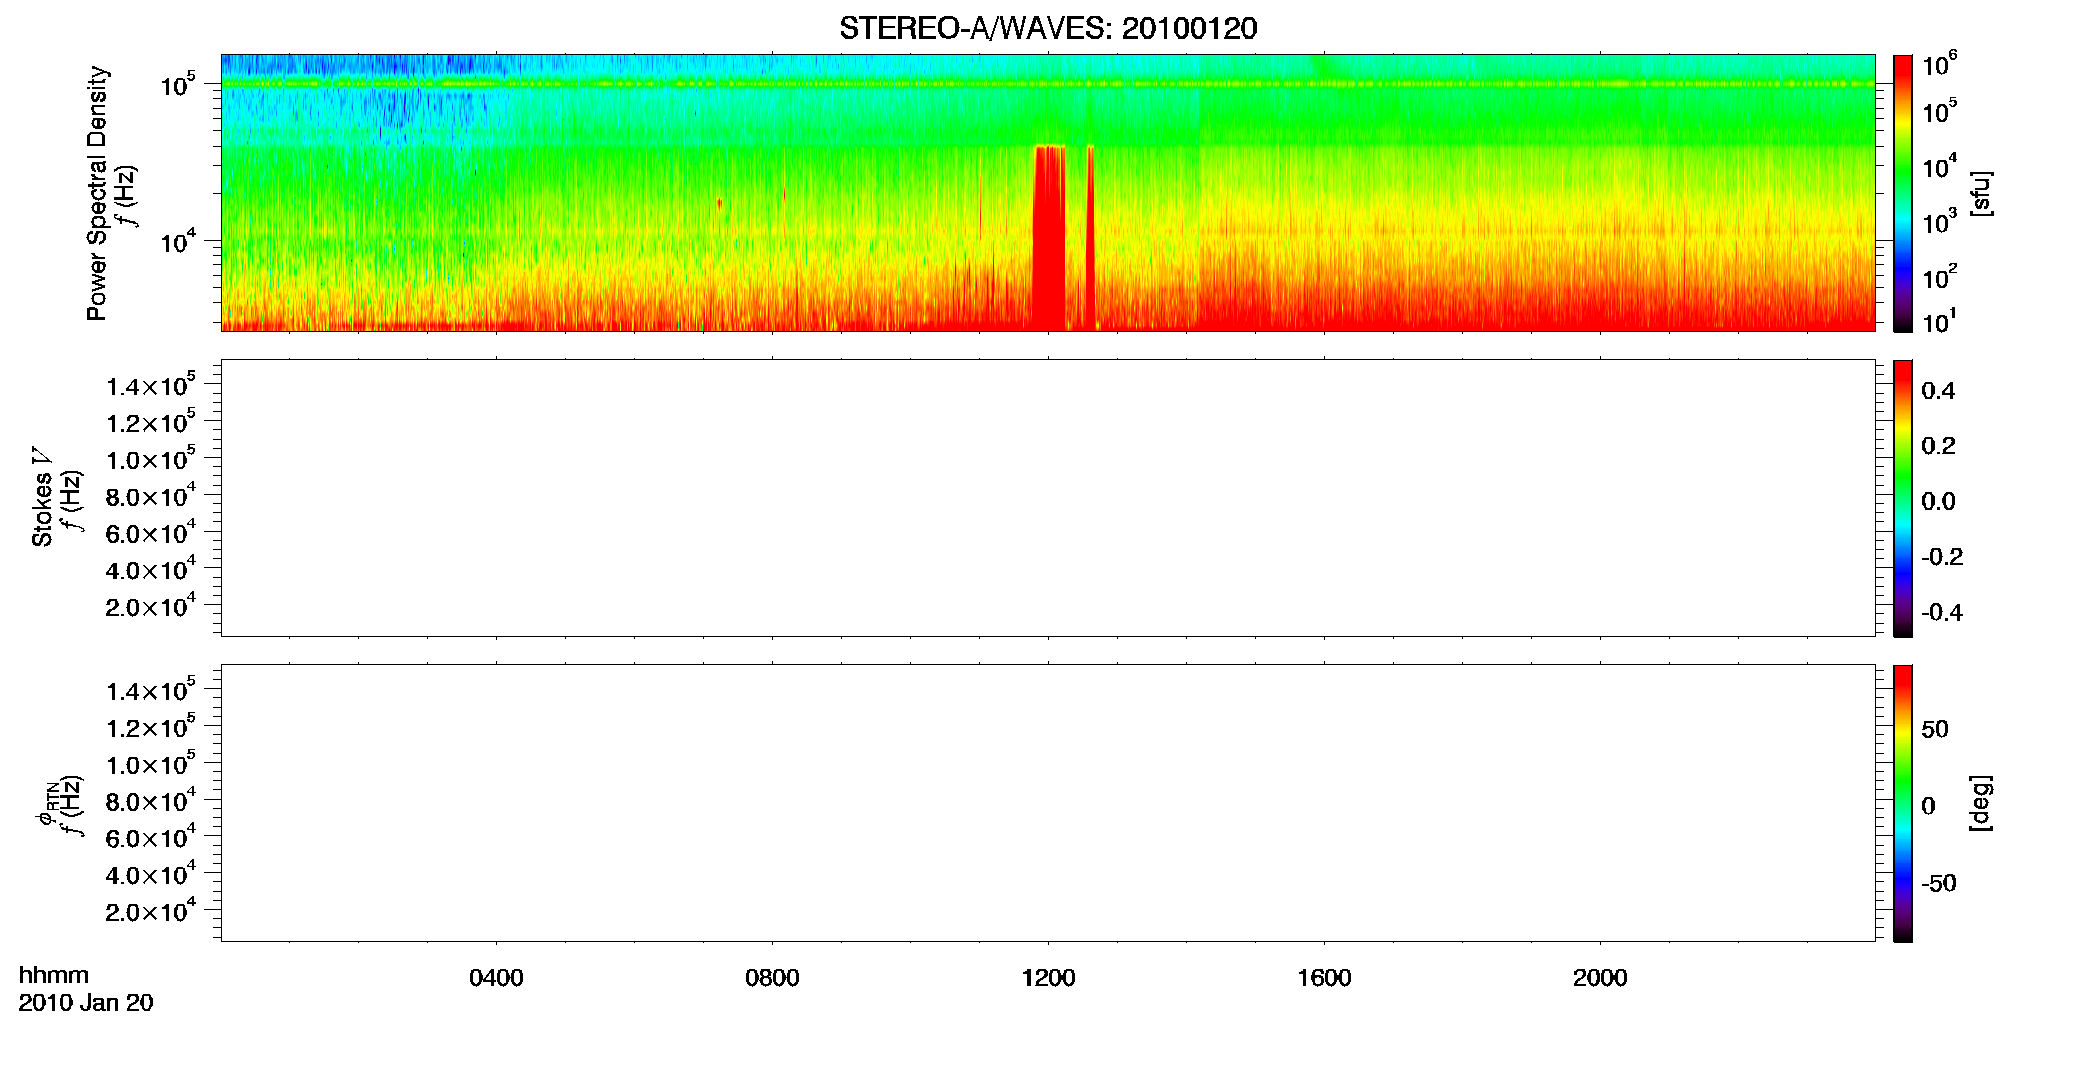Click the 2010 Jan 20 date label
The width and height of the screenshot is (2096, 1080).
86,1003
